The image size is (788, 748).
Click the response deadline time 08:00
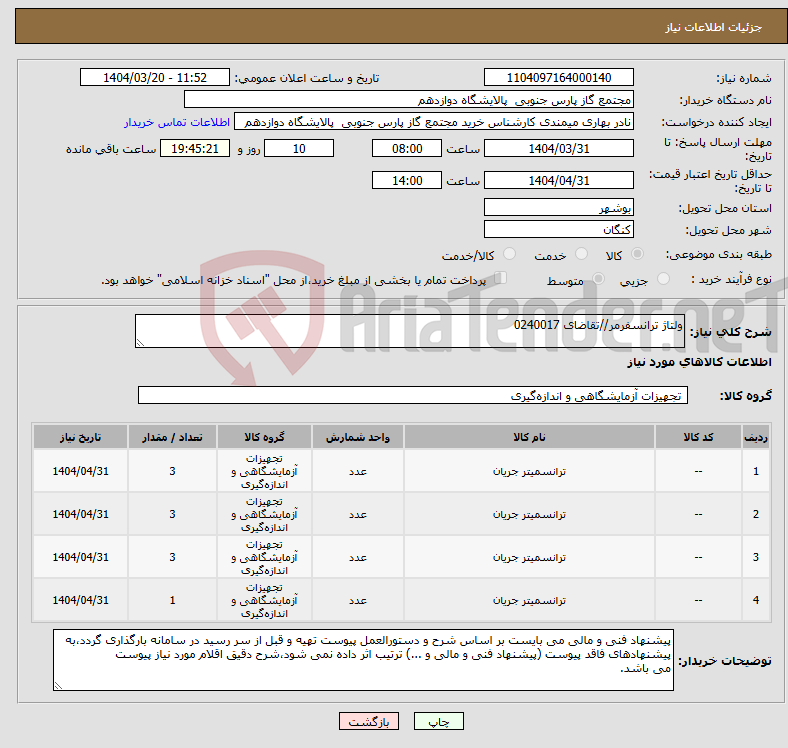(407, 148)
